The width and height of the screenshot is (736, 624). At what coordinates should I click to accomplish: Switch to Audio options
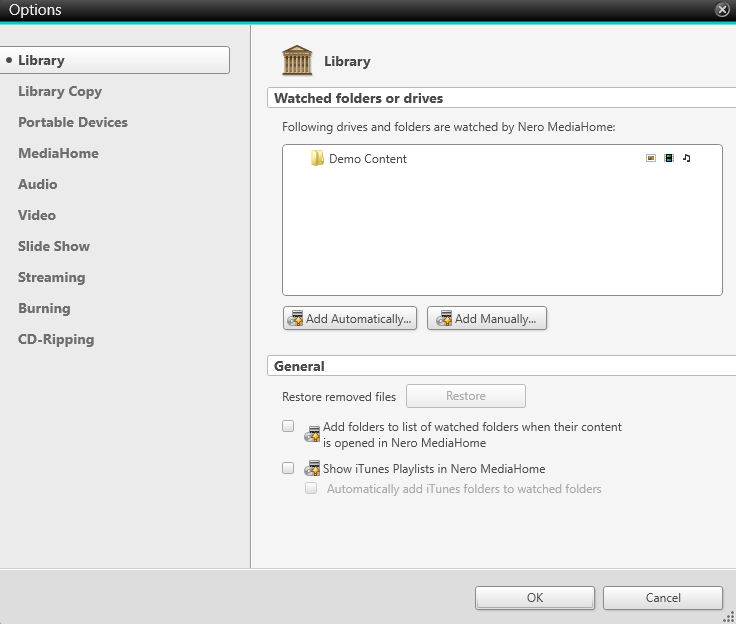38,184
